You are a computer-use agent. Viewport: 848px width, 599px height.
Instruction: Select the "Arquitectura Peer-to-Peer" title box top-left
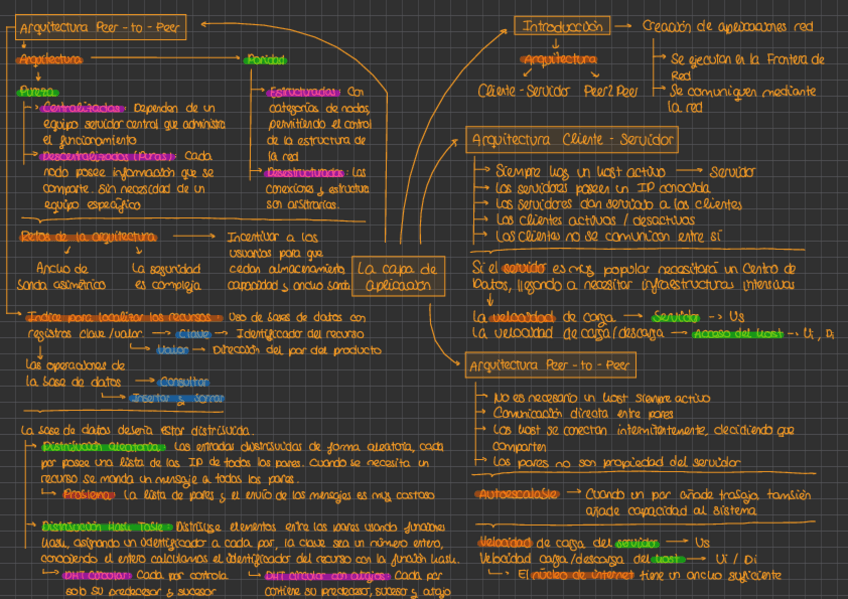(x=98, y=27)
